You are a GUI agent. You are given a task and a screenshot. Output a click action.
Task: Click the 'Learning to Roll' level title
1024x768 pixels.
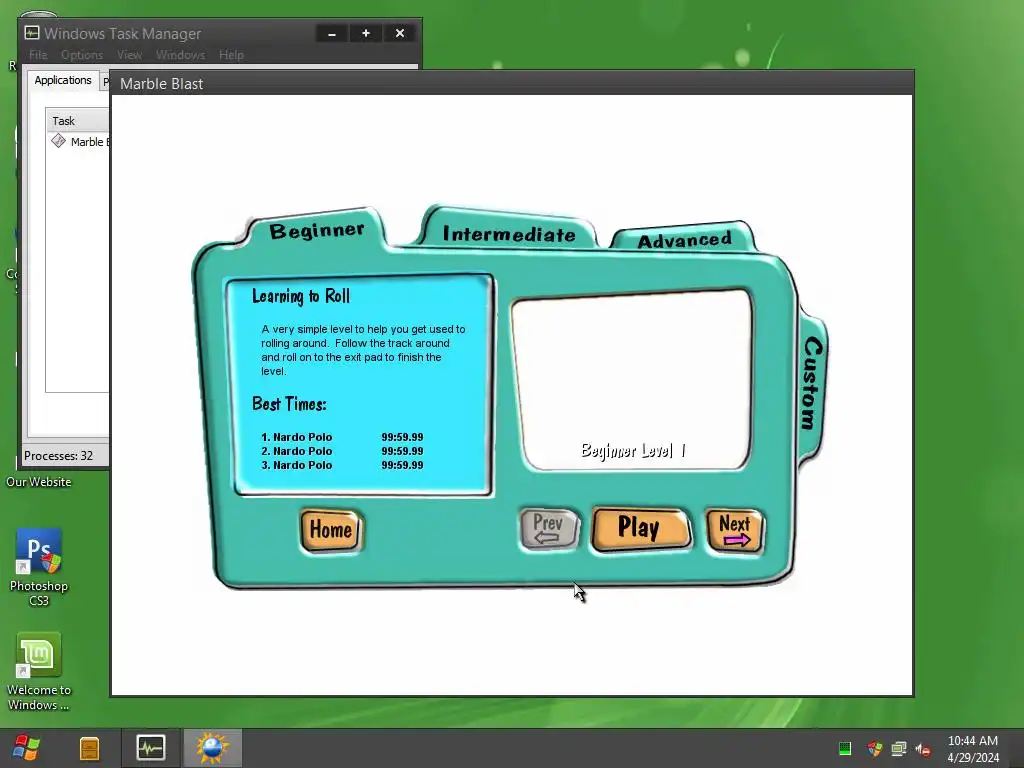[301, 296]
